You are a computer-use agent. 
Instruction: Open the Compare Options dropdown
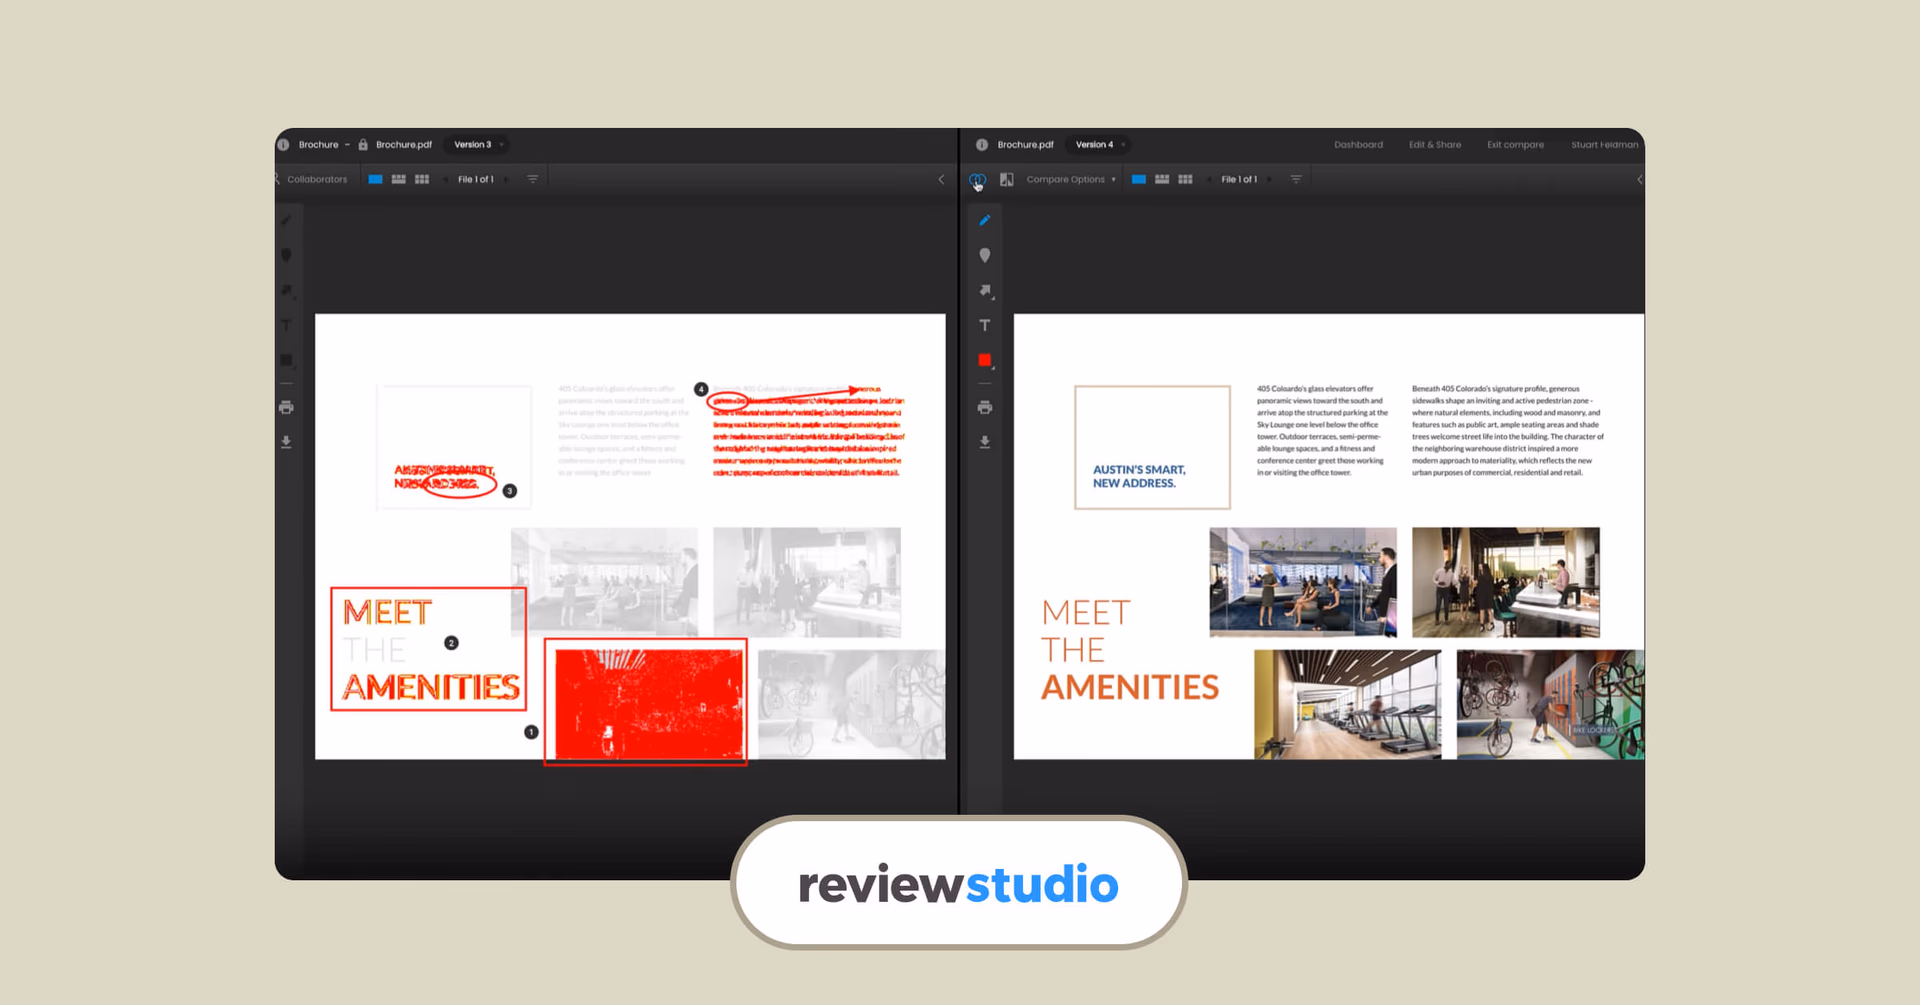pos(1070,180)
